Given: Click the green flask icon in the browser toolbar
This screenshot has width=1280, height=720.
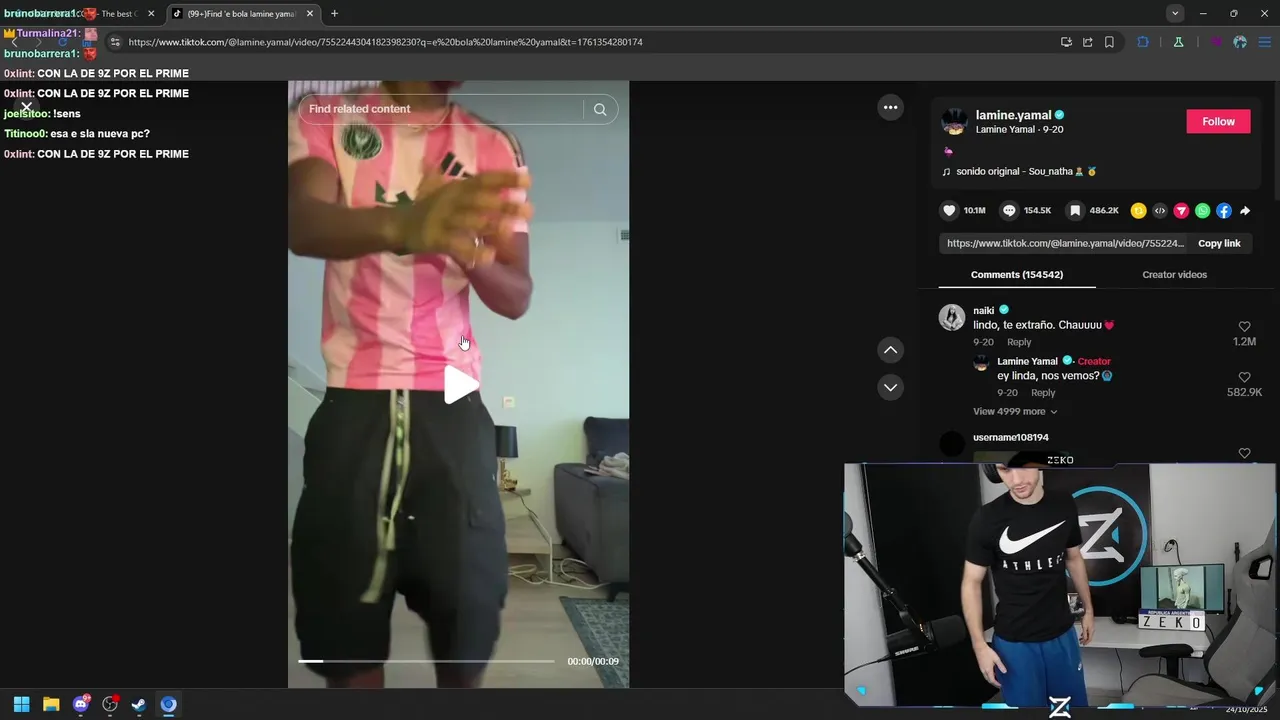Looking at the screenshot, I should (1178, 42).
